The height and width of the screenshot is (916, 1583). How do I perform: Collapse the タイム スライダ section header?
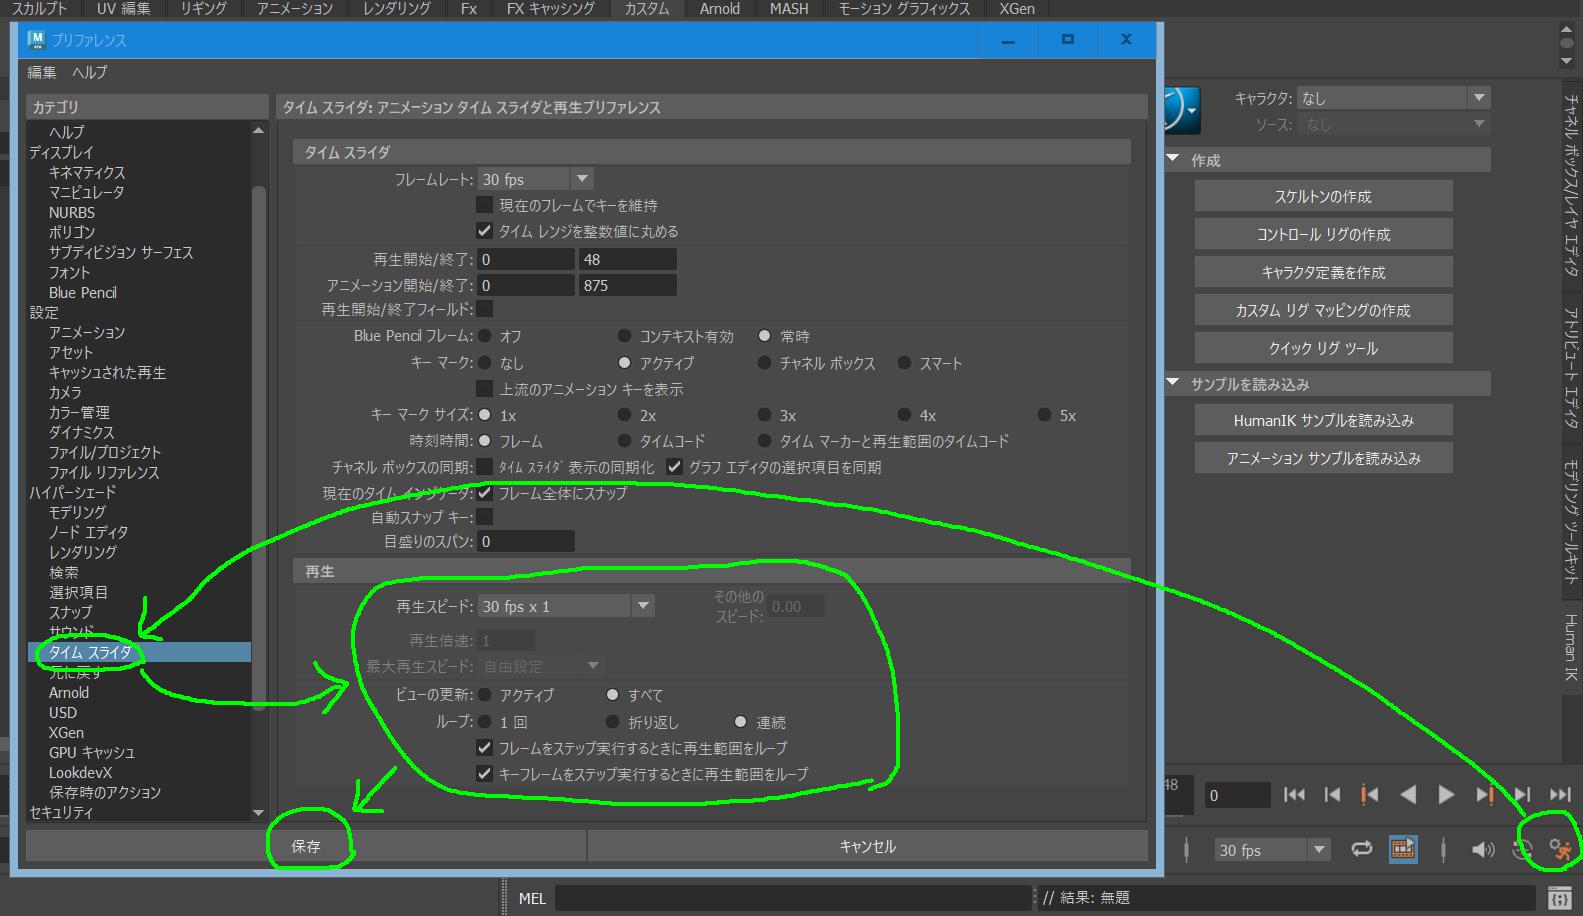click(712, 152)
